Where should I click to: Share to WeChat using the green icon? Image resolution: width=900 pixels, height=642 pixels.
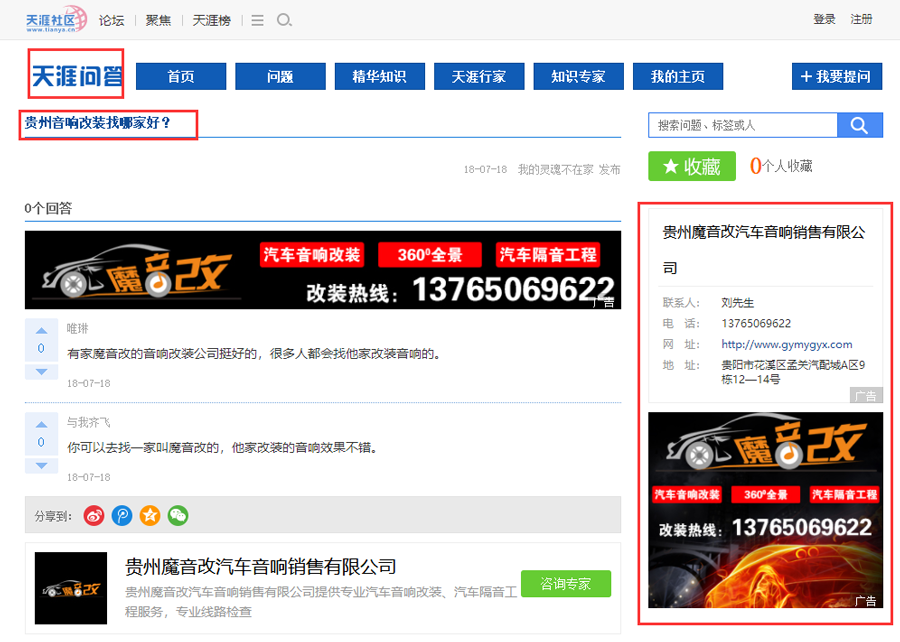178,516
